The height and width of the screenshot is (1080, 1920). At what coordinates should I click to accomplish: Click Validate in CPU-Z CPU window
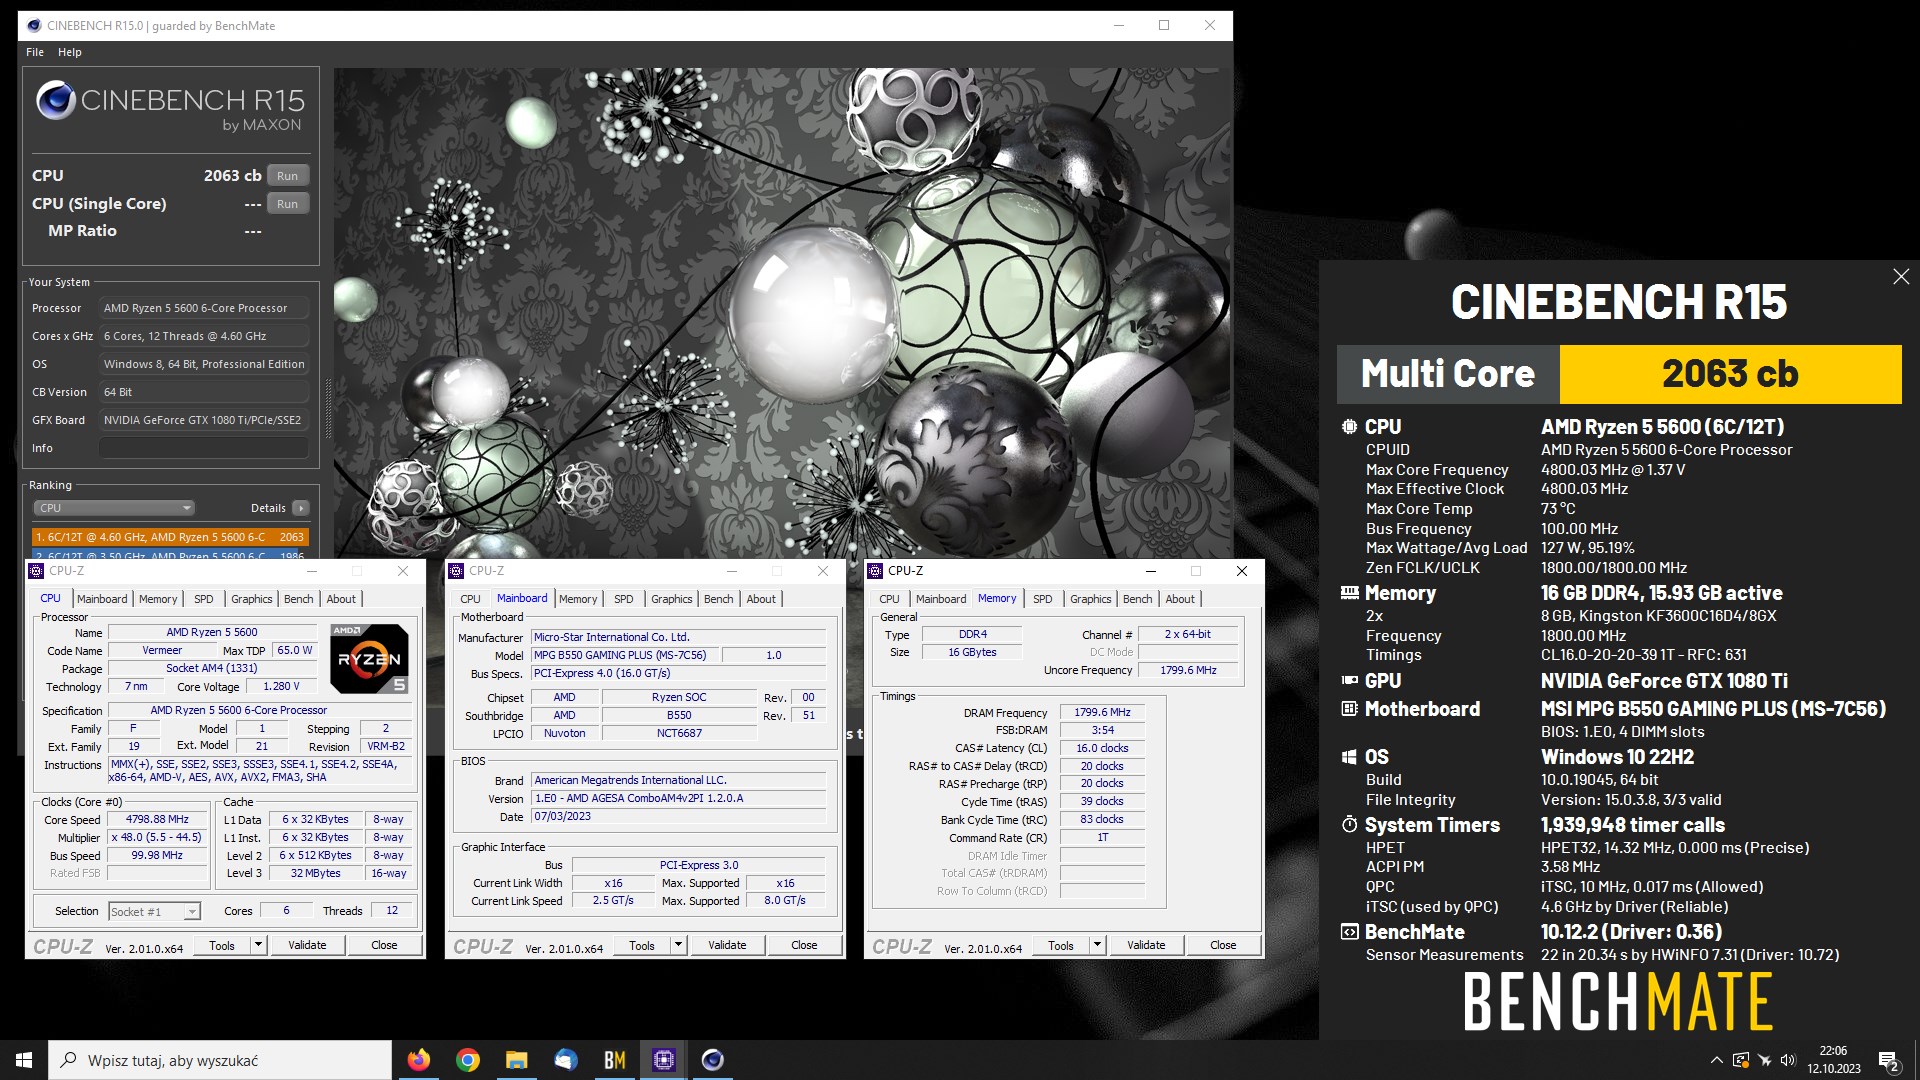307,945
